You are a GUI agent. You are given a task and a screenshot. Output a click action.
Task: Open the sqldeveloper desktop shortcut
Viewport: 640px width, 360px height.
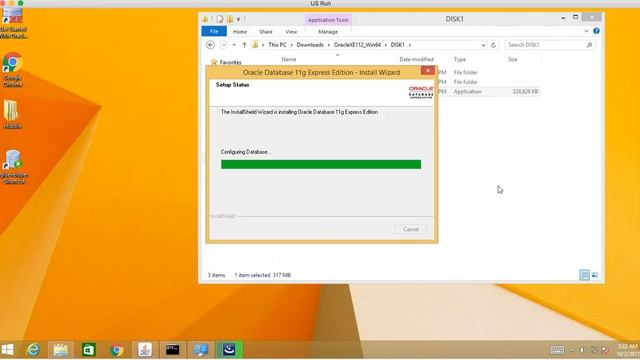click(x=13, y=167)
